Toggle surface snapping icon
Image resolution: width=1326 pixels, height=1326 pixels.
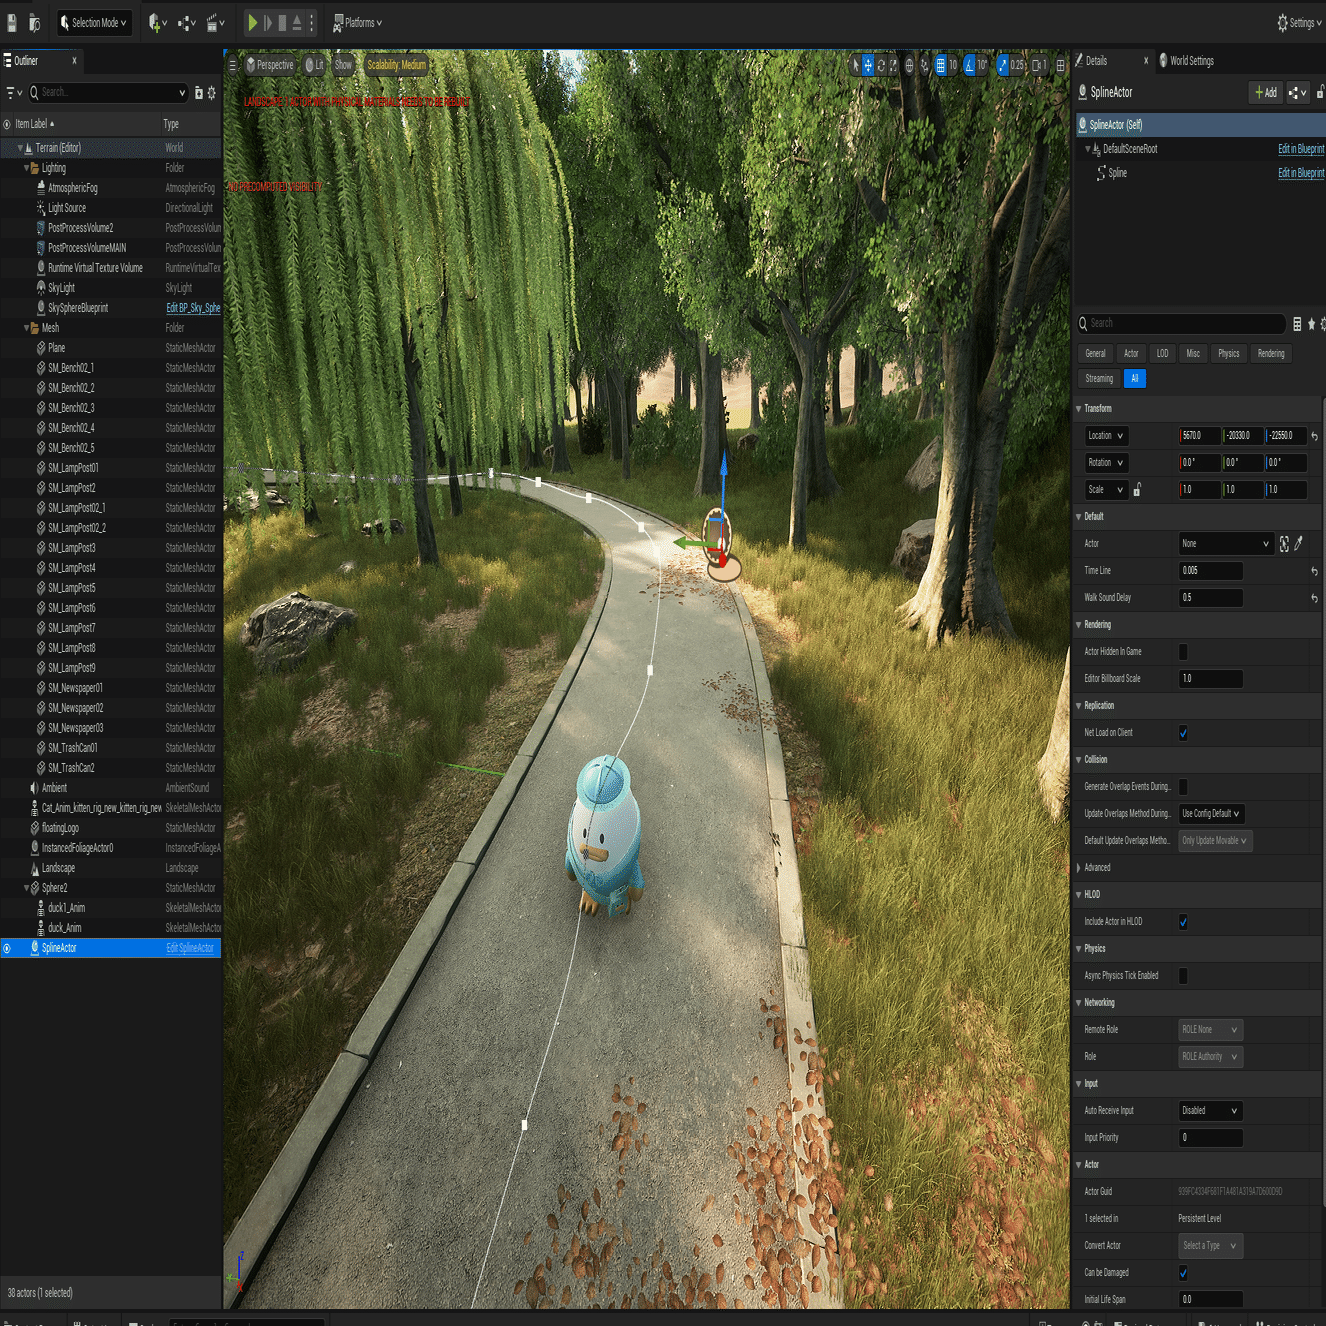pyautogui.click(x=924, y=65)
